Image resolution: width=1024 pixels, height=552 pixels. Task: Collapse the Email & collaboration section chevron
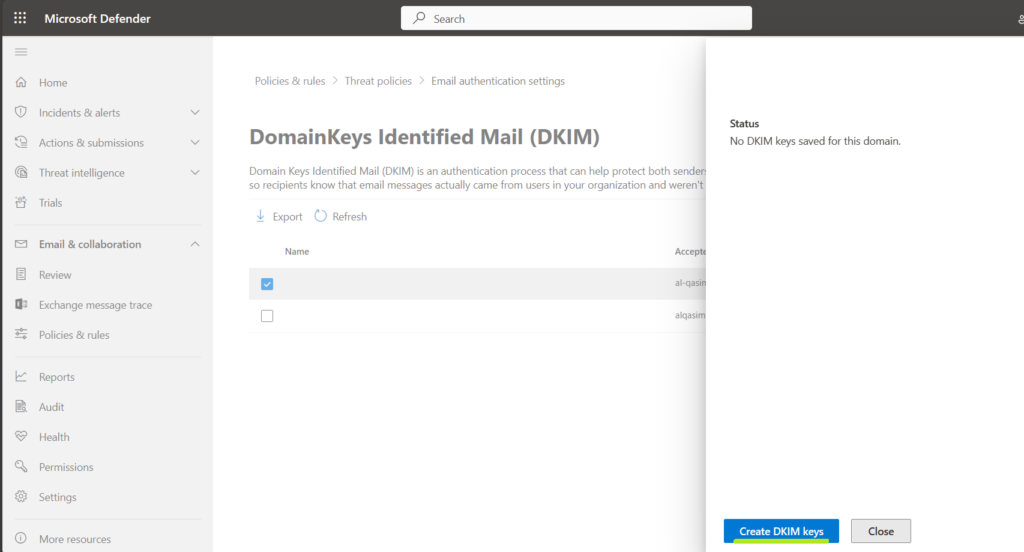195,244
